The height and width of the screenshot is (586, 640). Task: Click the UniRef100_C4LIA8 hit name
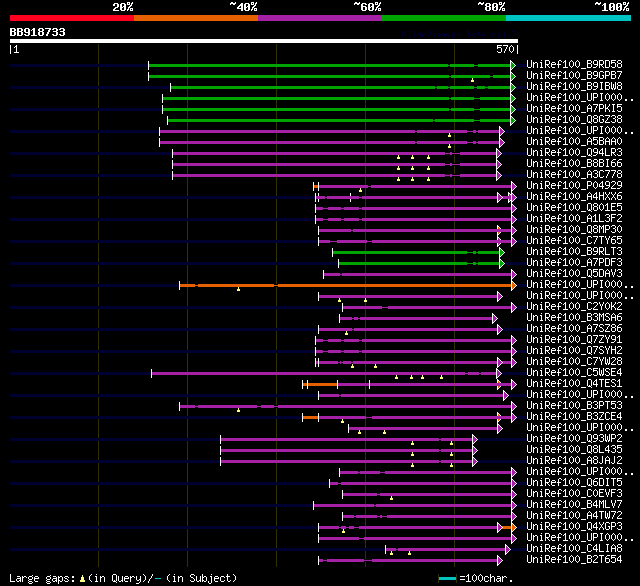574,549
